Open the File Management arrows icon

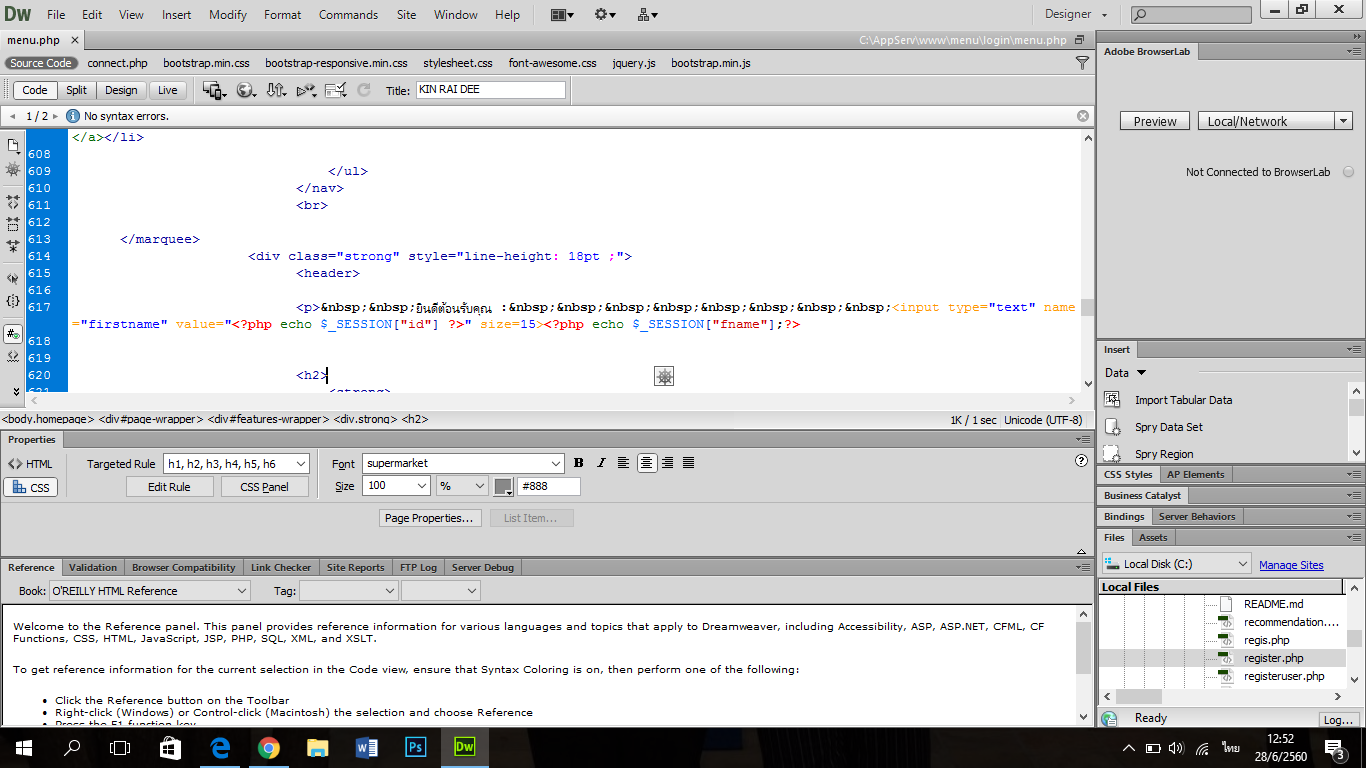[276, 90]
